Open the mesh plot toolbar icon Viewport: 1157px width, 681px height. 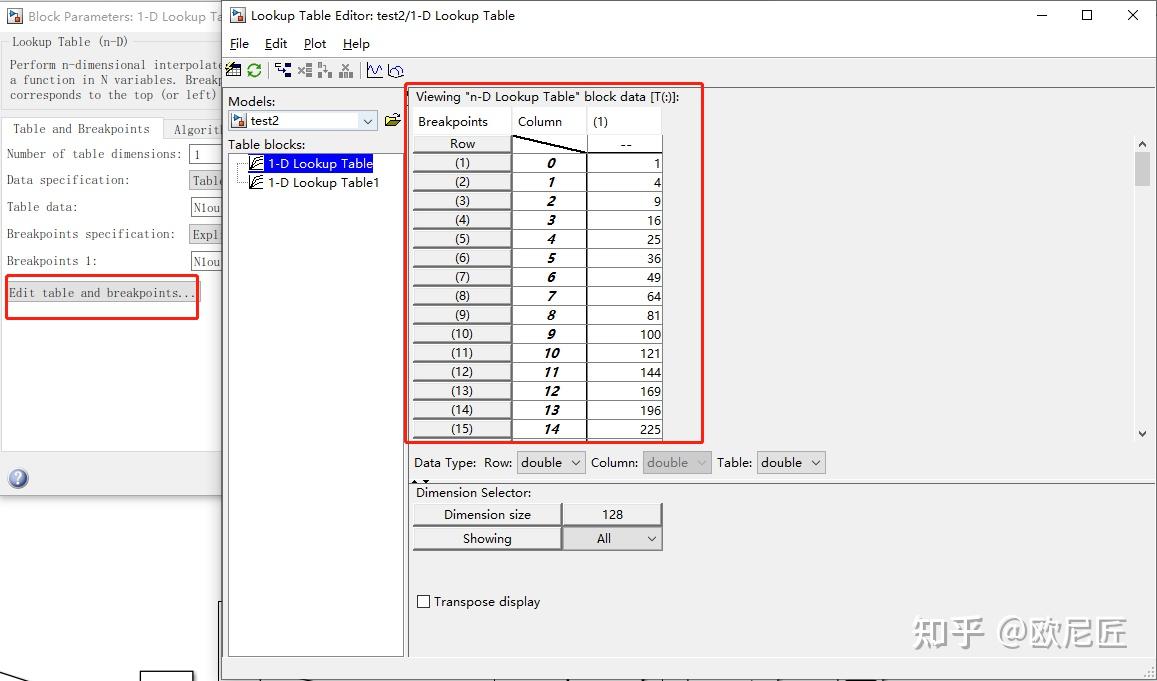coord(396,70)
